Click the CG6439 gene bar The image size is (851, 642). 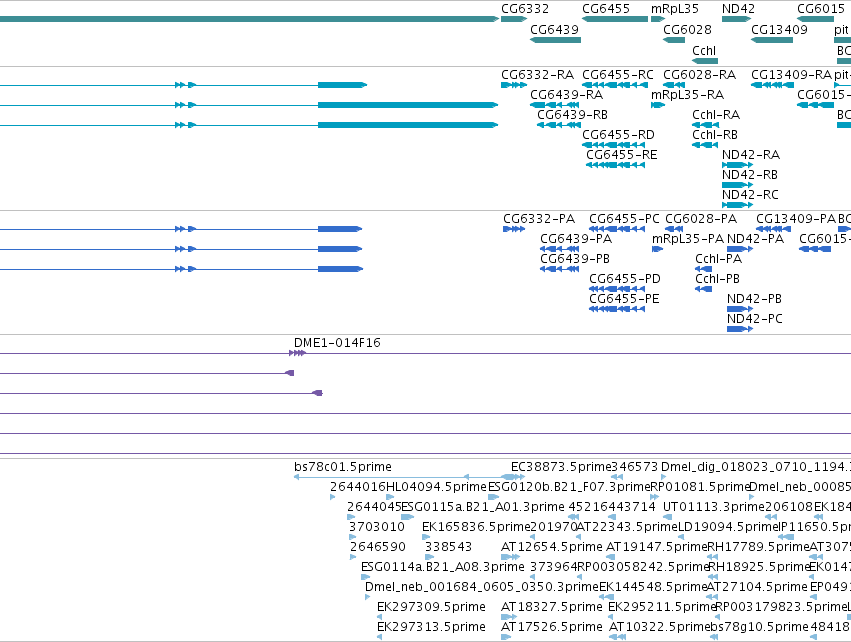[555, 40]
